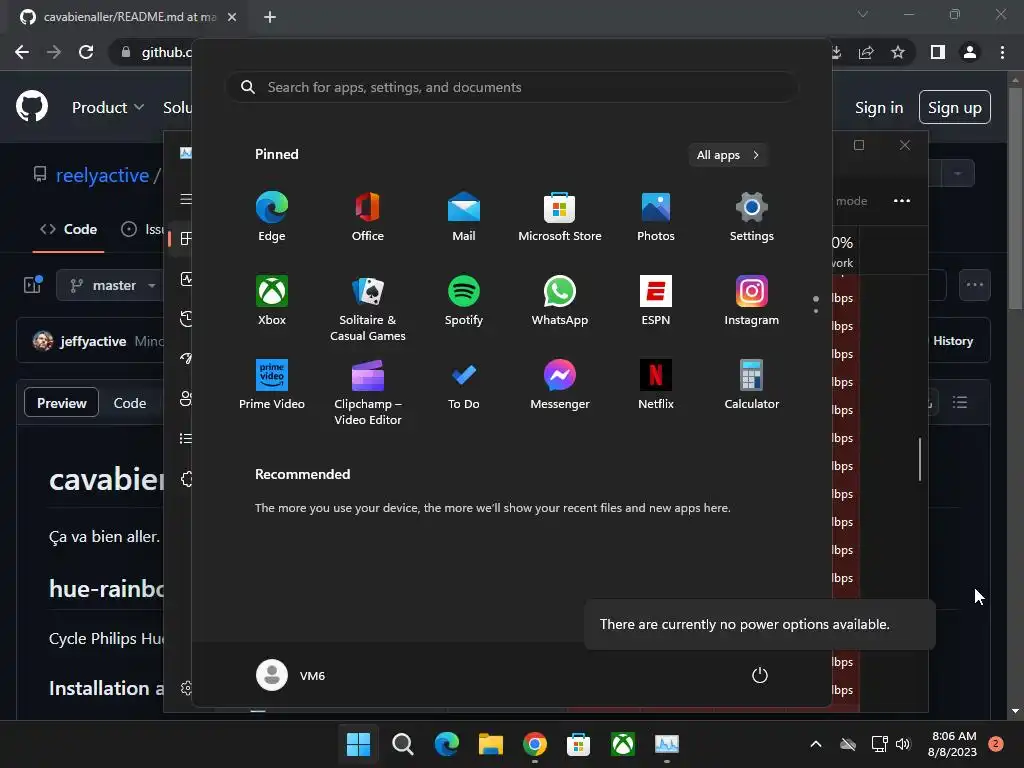This screenshot has width=1024, height=768.
Task: Open the Mail app
Action: [464, 217]
